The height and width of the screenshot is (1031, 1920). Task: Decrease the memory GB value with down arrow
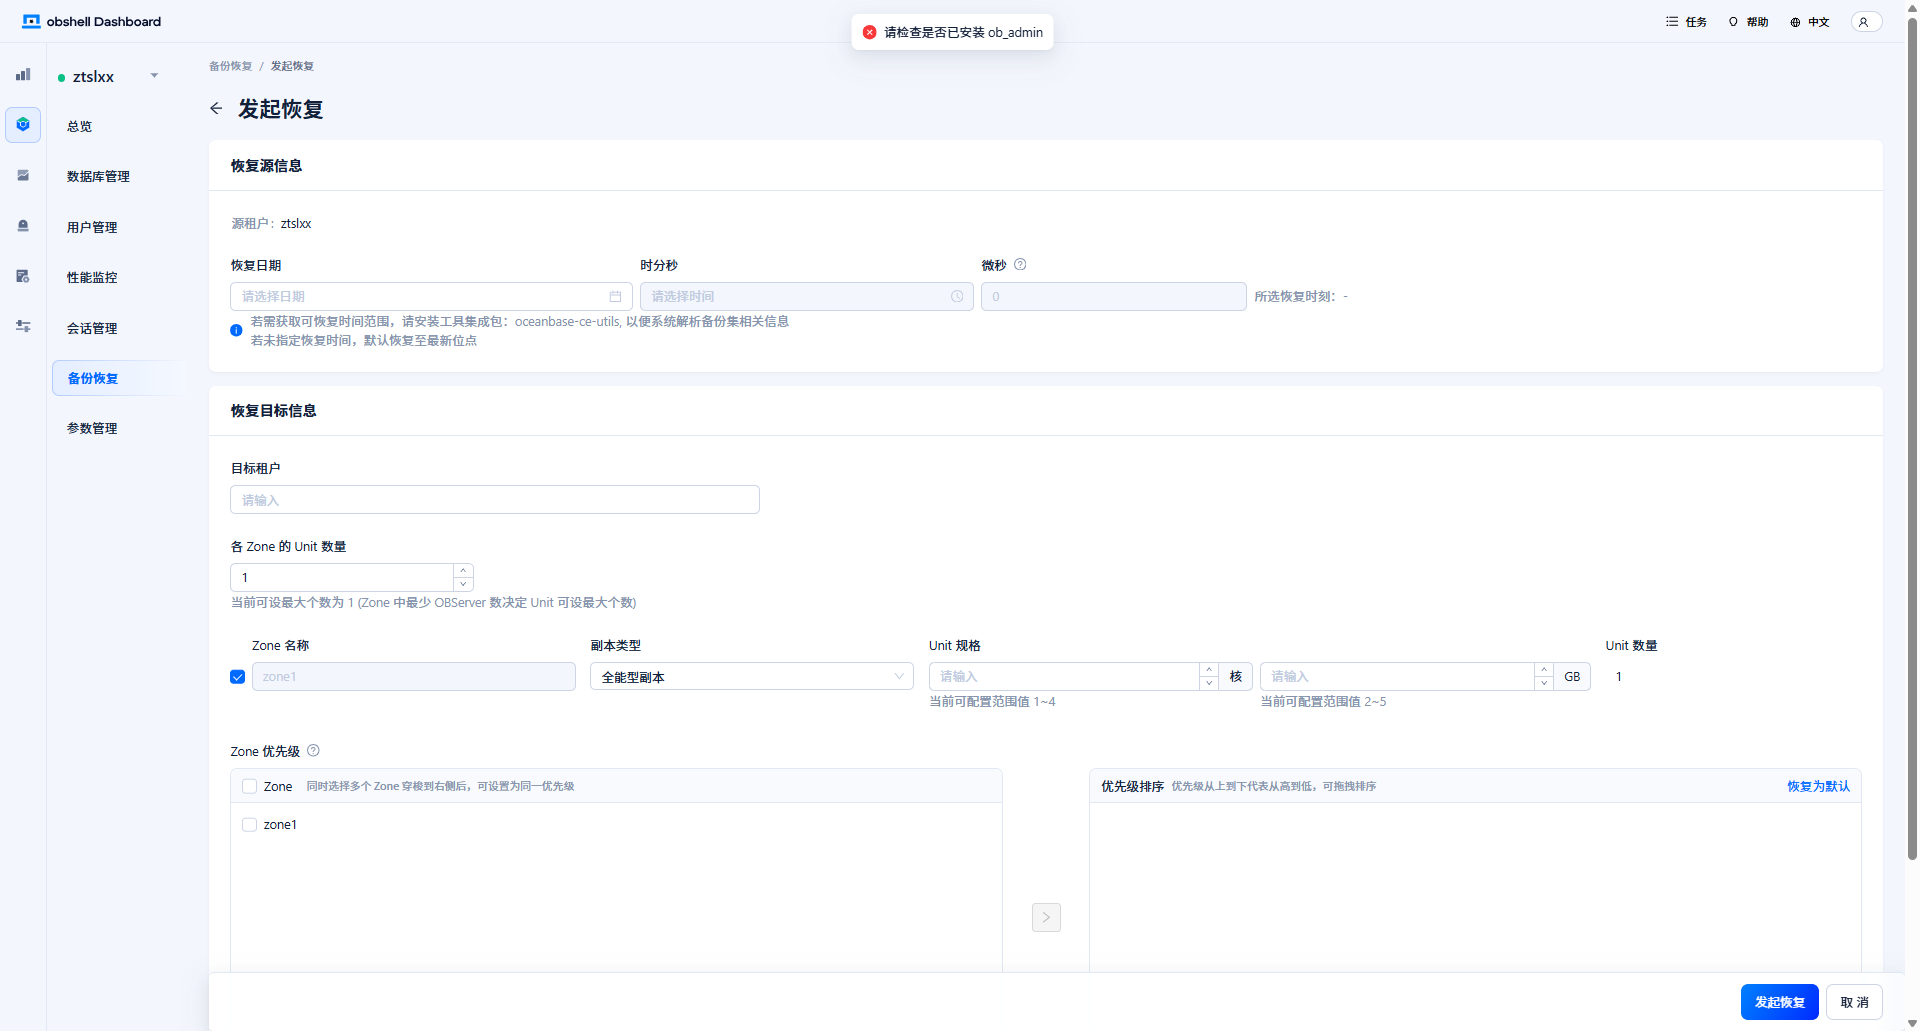1544,684
